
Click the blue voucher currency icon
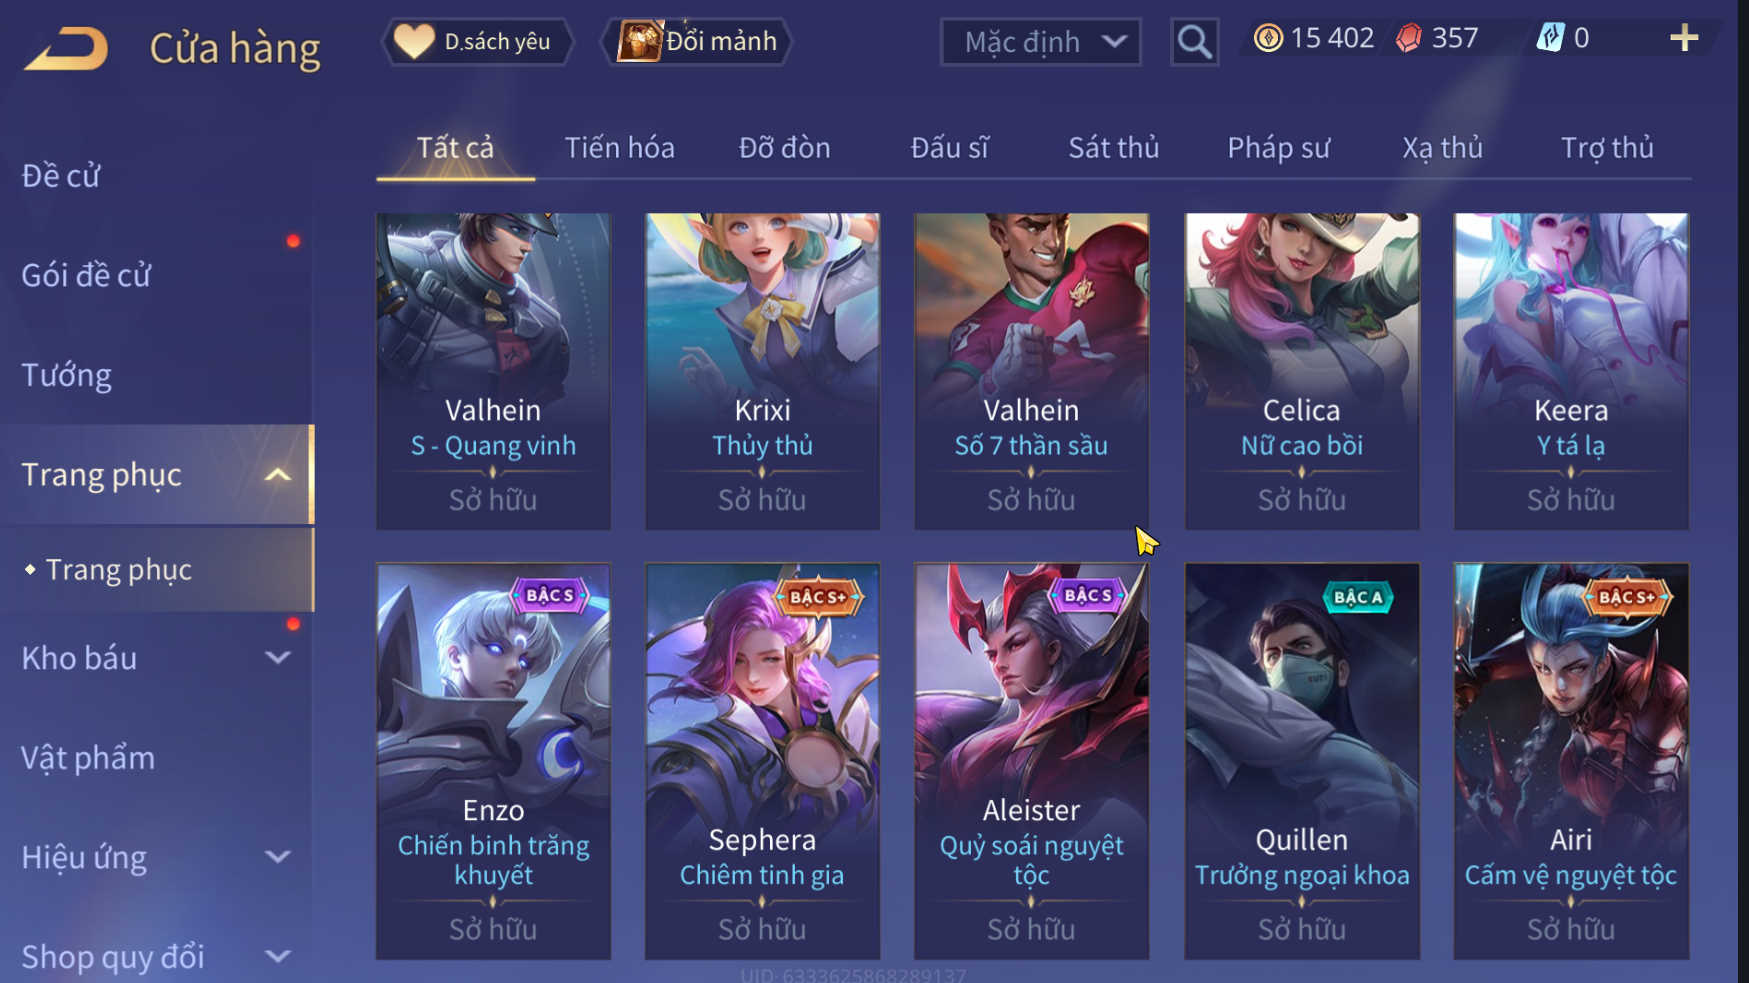[1550, 38]
